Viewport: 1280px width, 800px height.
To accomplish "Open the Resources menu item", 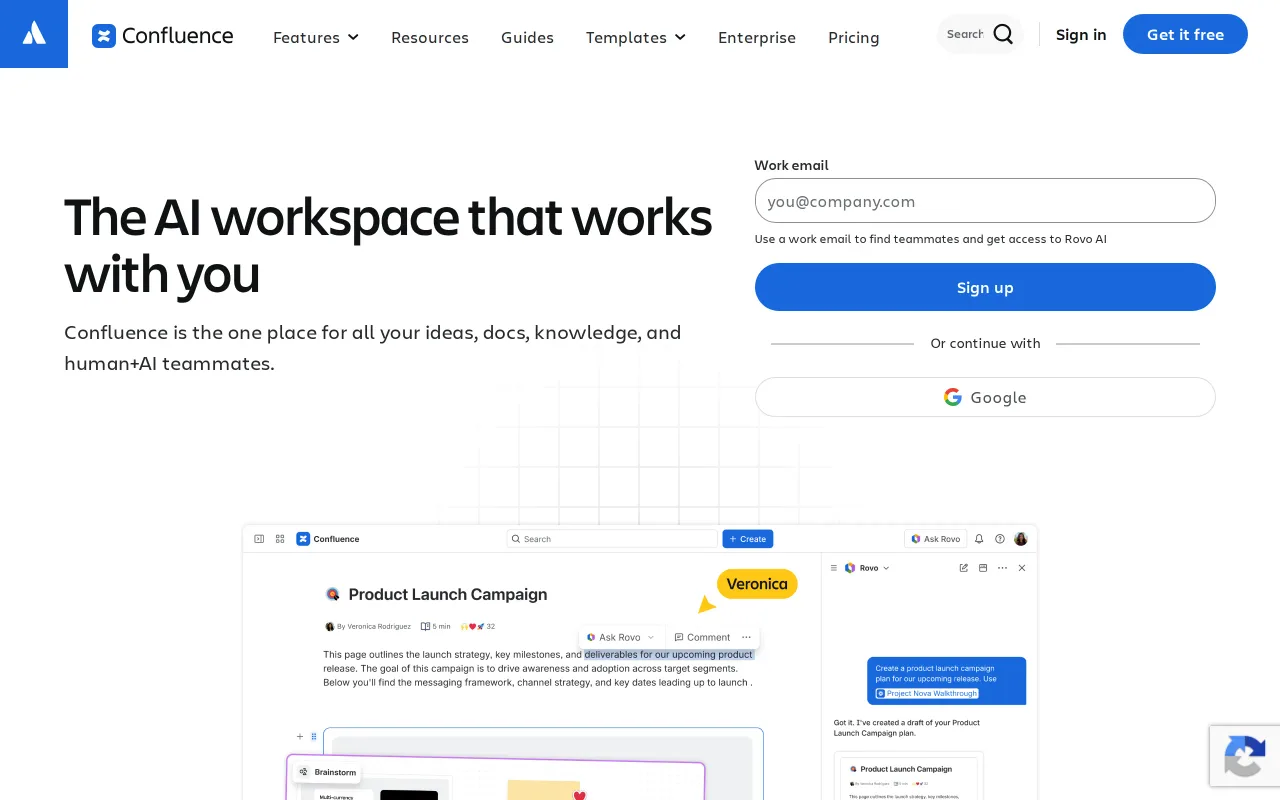I will tap(430, 37).
